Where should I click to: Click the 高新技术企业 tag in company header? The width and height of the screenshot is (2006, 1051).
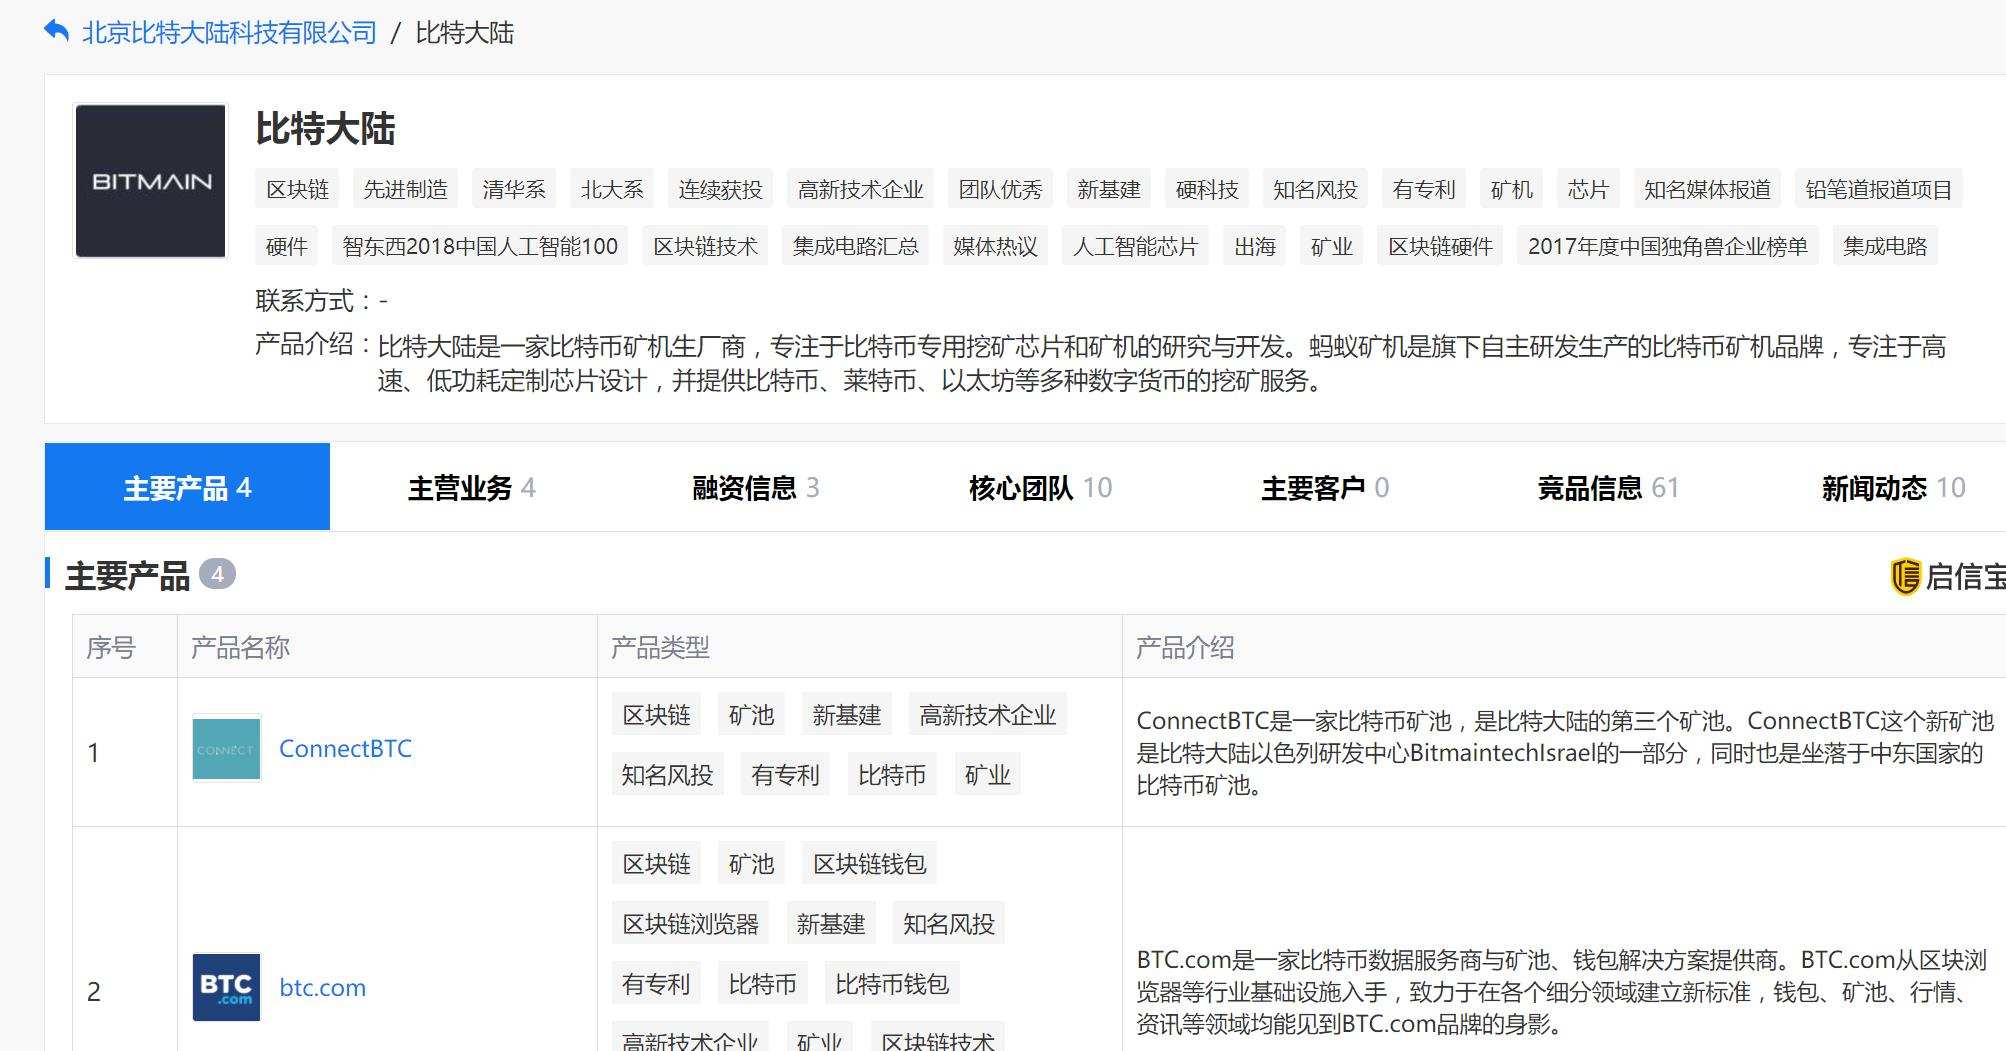[860, 189]
